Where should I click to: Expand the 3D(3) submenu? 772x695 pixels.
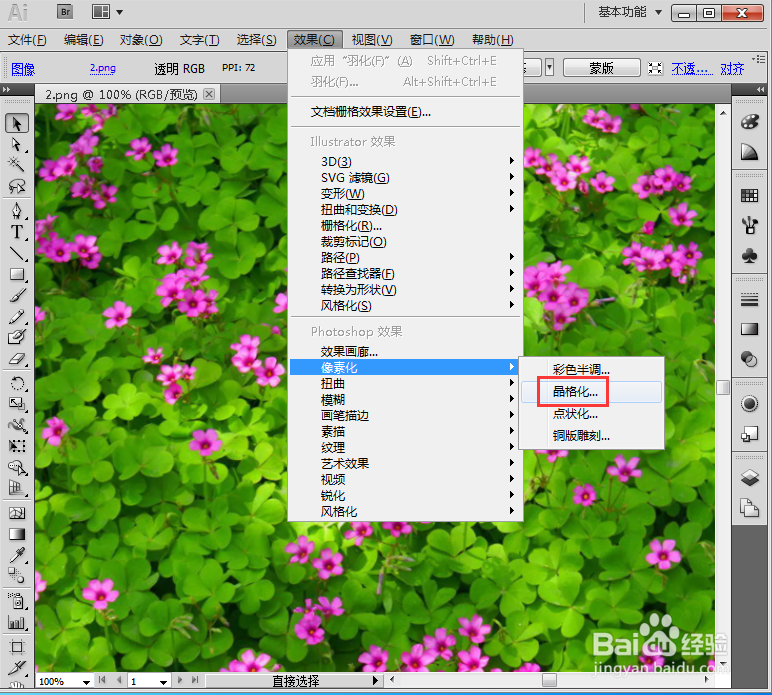pyautogui.click(x=406, y=161)
